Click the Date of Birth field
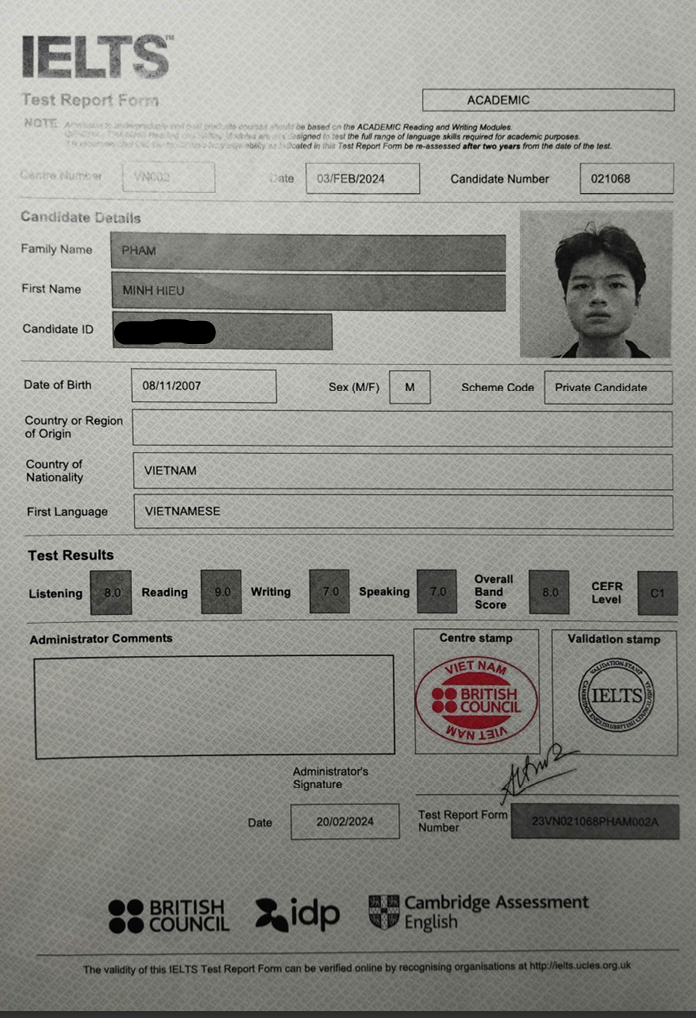This screenshot has height=1018, width=696. [x=204, y=386]
